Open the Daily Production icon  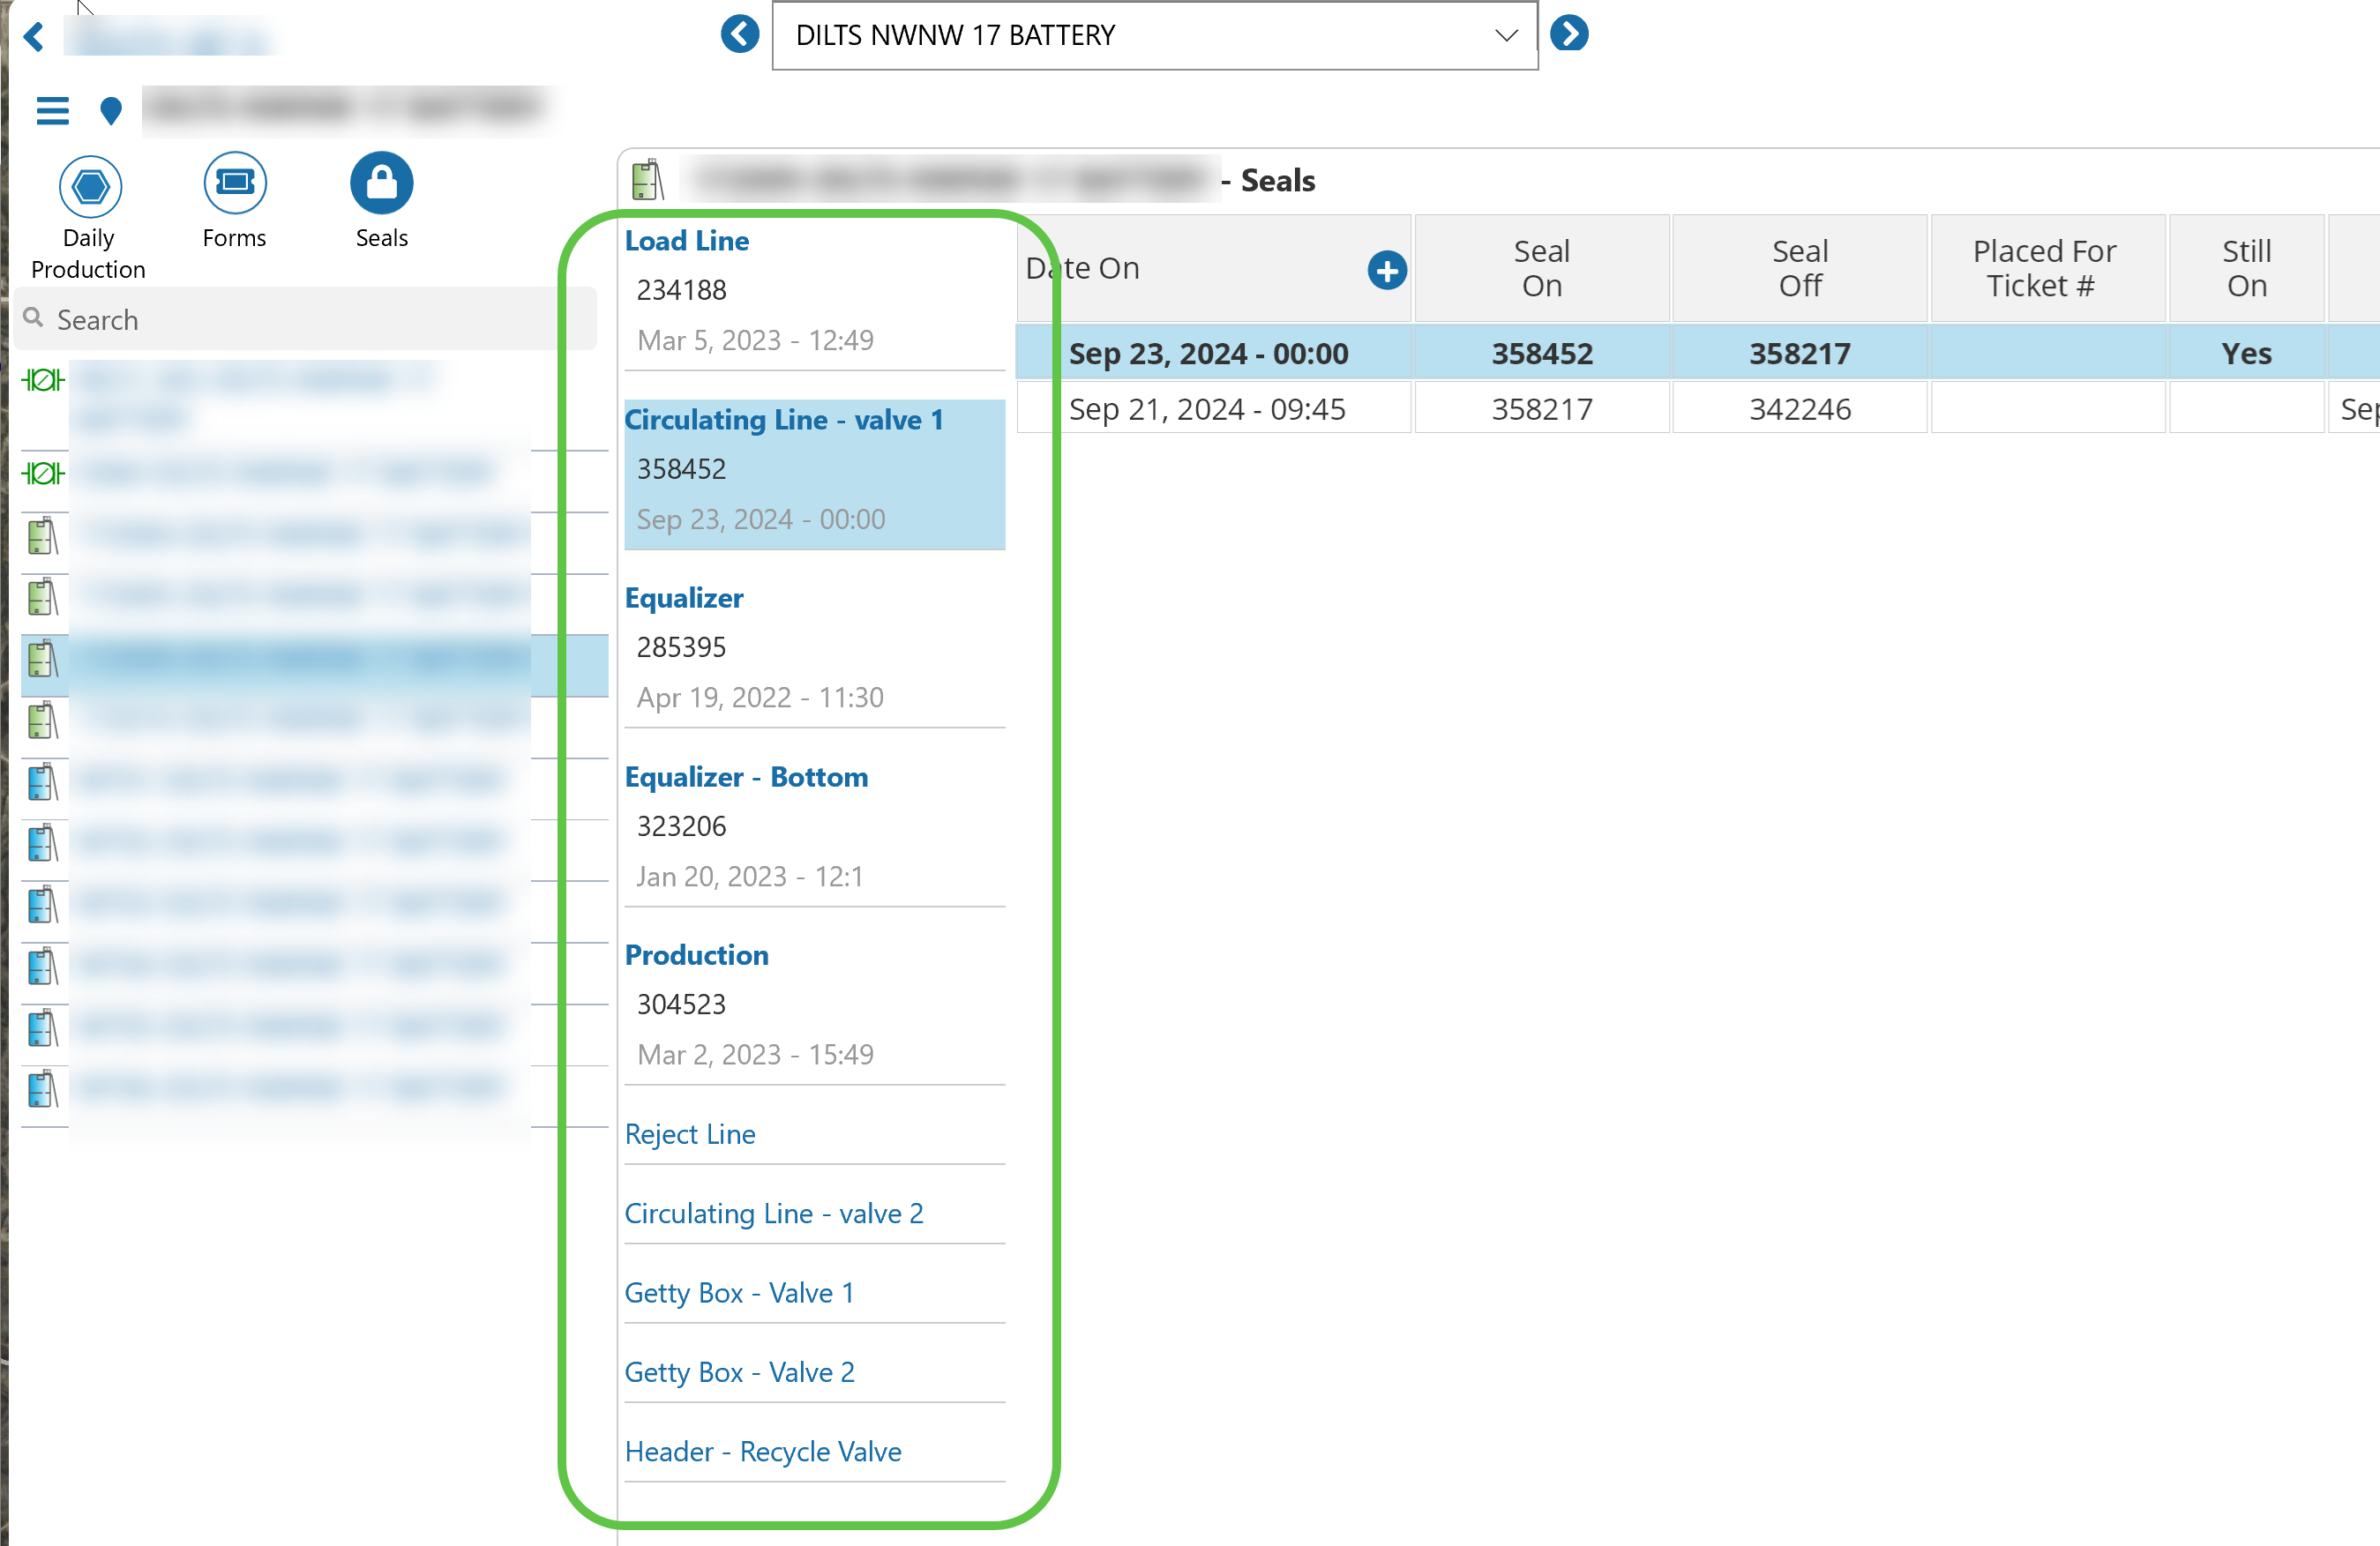[x=90, y=187]
